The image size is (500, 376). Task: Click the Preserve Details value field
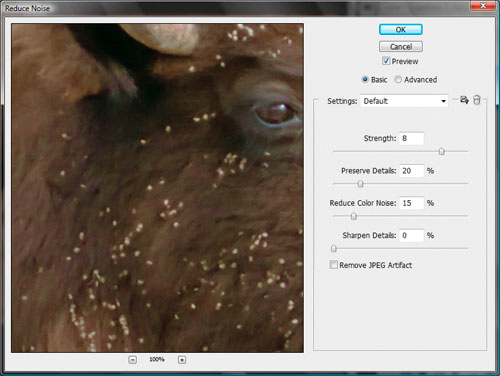[411, 171]
